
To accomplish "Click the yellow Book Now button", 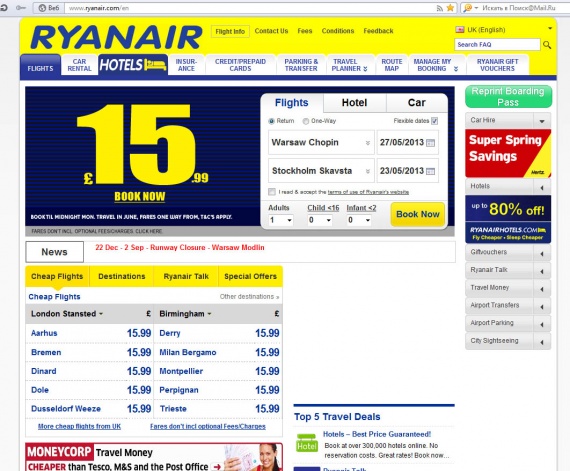I will click(418, 214).
